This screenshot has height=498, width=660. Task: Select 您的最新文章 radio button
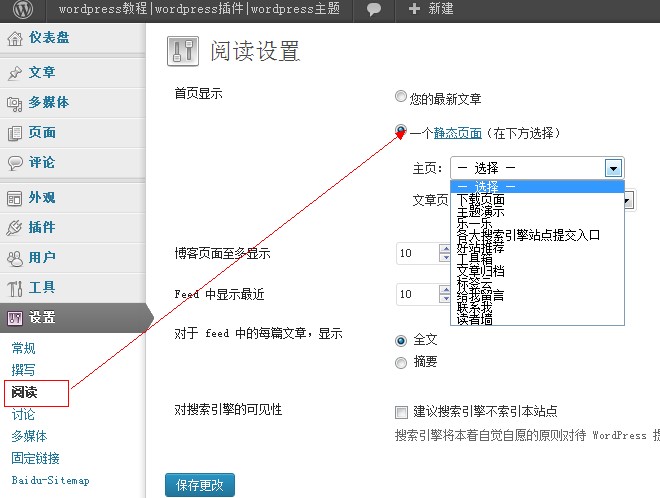[401, 98]
